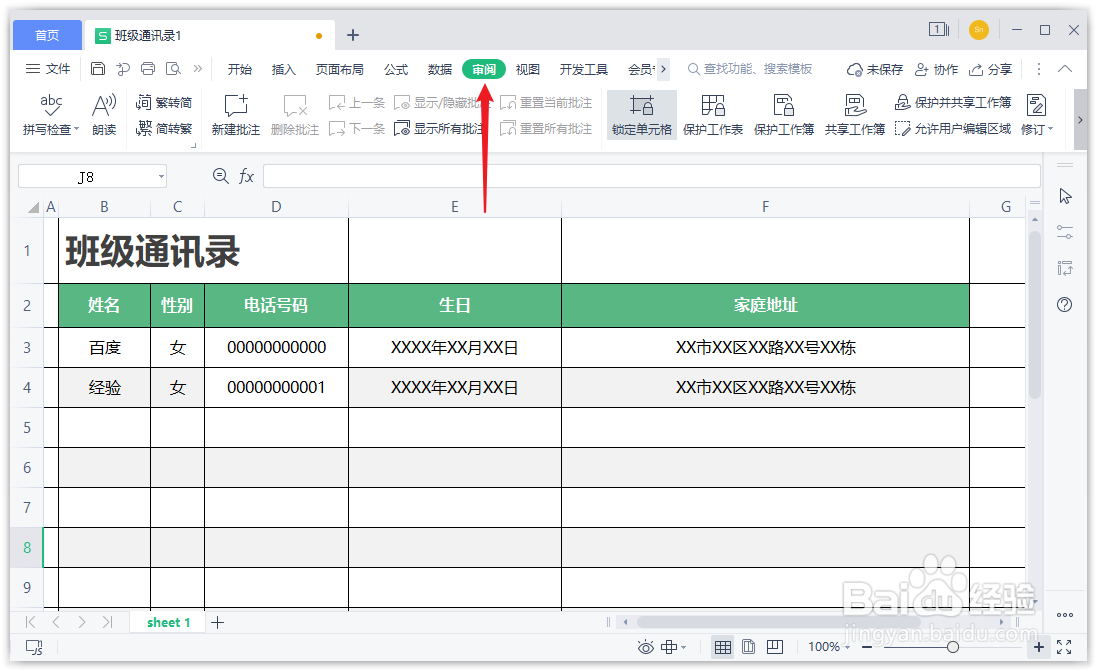
Task: Select the 审阅 ribbon tab
Action: pos(483,69)
